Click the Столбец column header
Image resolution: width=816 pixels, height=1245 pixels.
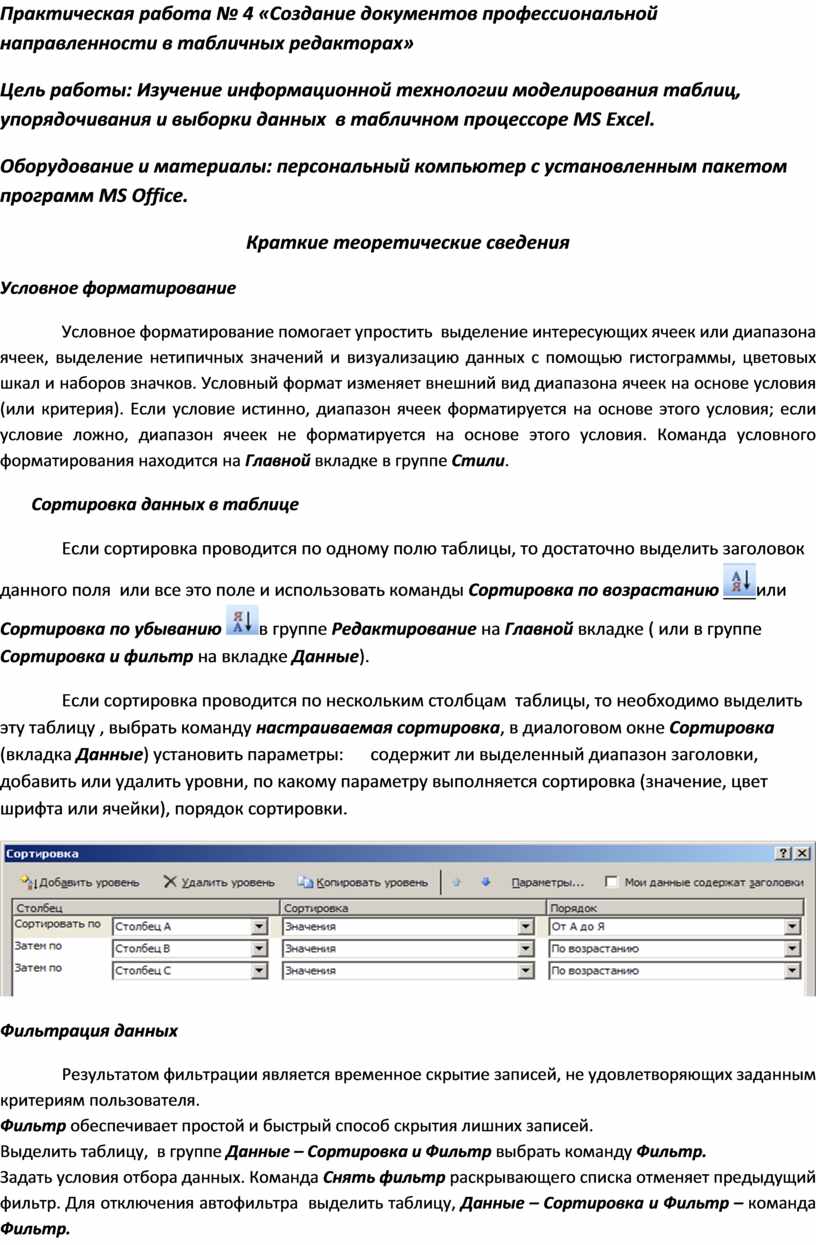(145, 907)
